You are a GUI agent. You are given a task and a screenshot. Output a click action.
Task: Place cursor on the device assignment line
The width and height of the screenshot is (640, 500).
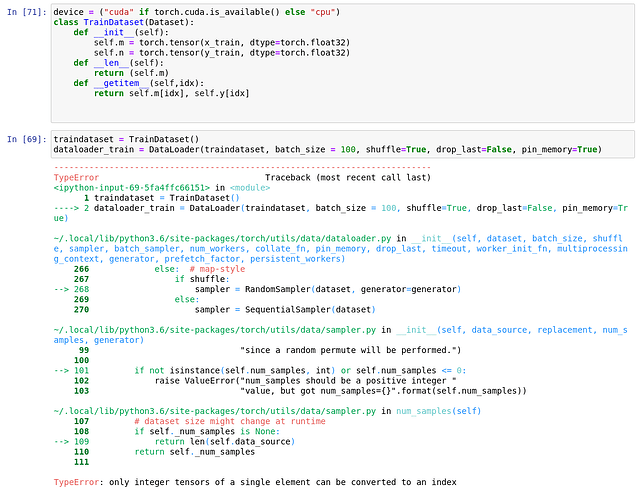196,12
